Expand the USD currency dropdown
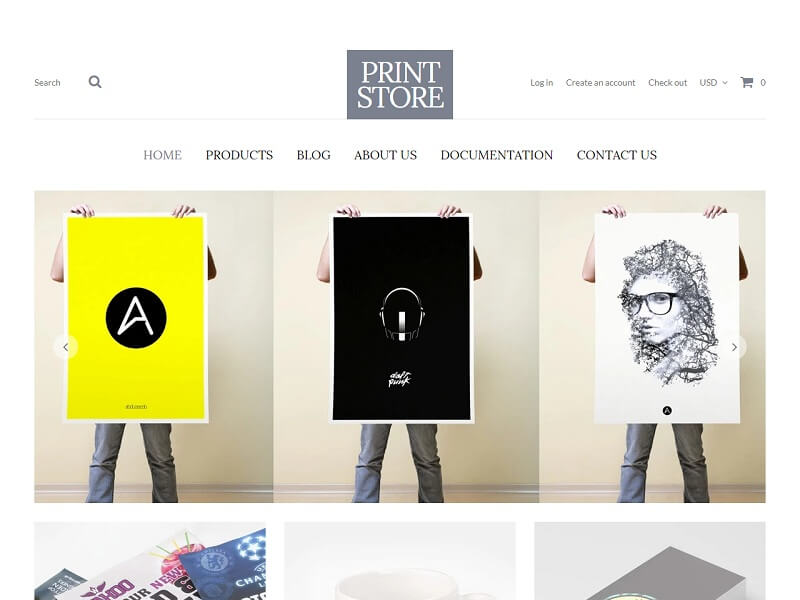The height and width of the screenshot is (600, 800). tap(713, 83)
